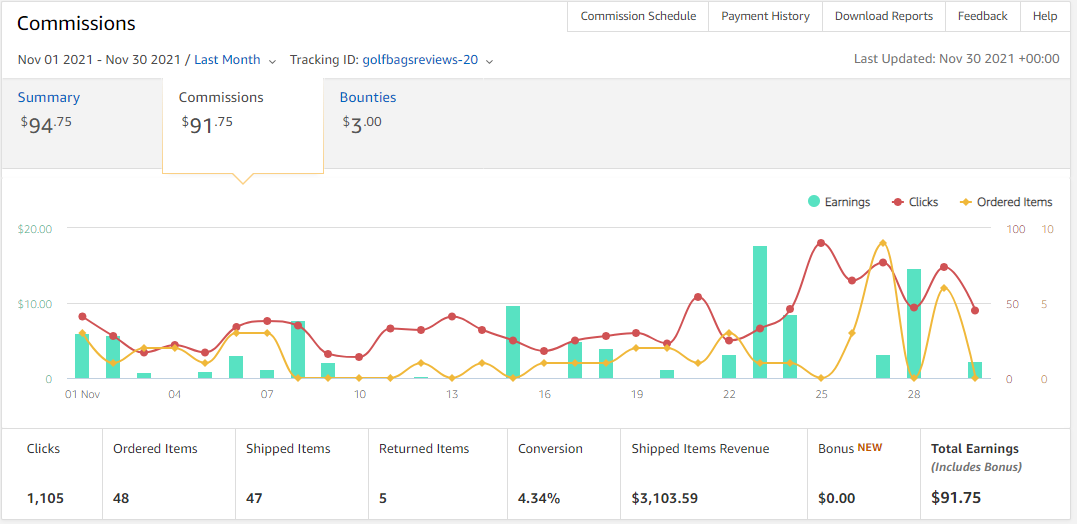Open the Help menu item

point(1045,16)
